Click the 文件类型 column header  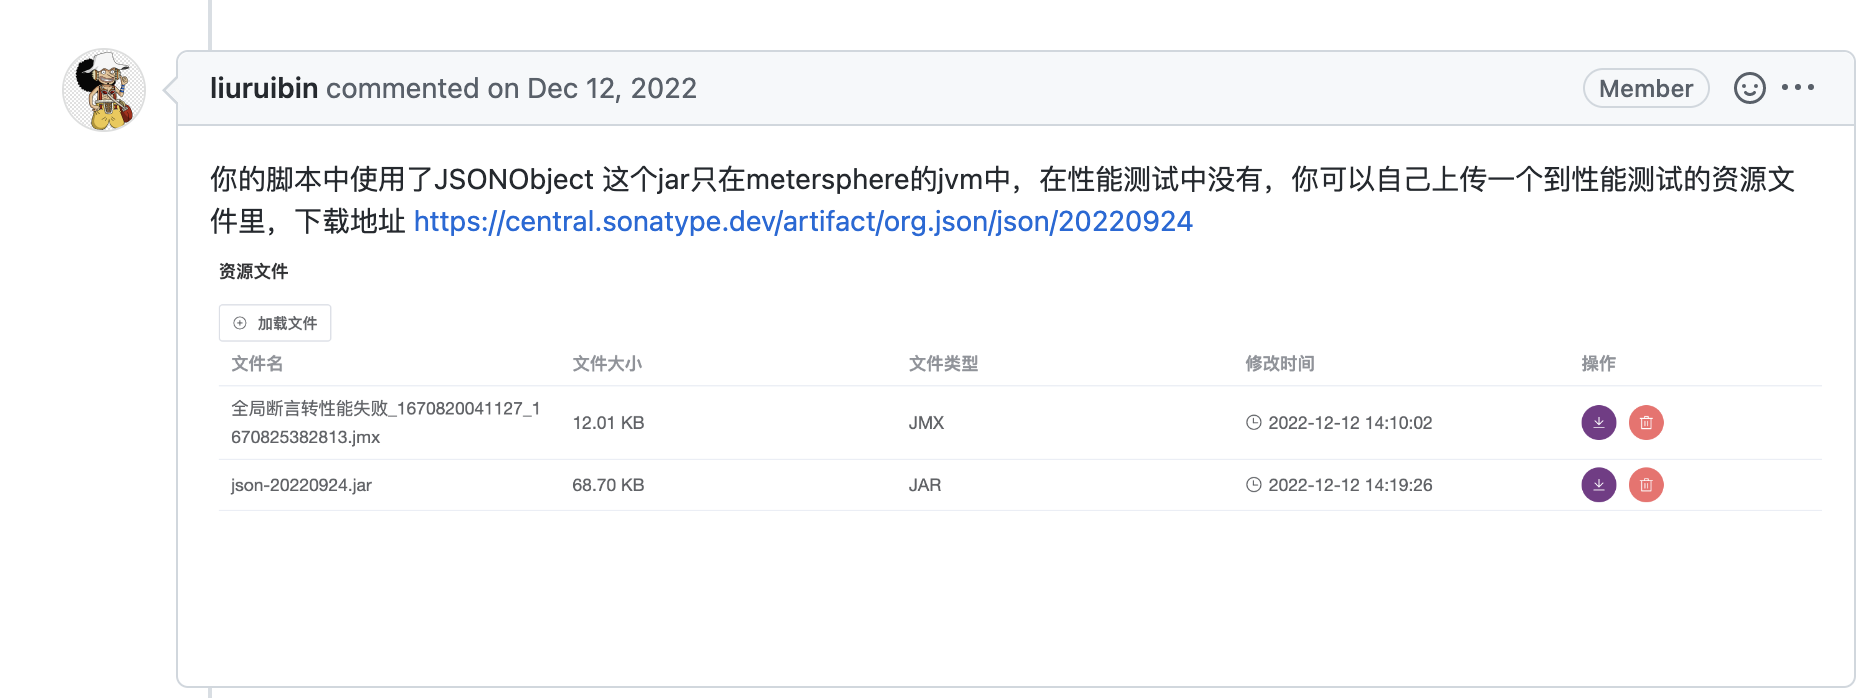click(x=944, y=364)
